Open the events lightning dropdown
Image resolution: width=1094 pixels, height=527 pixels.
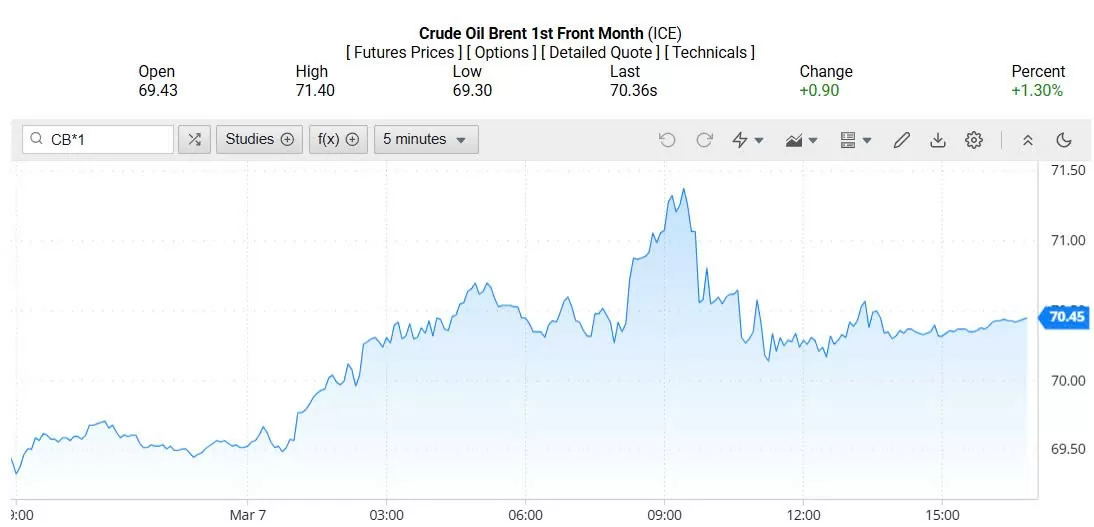[x=748, y=140]
